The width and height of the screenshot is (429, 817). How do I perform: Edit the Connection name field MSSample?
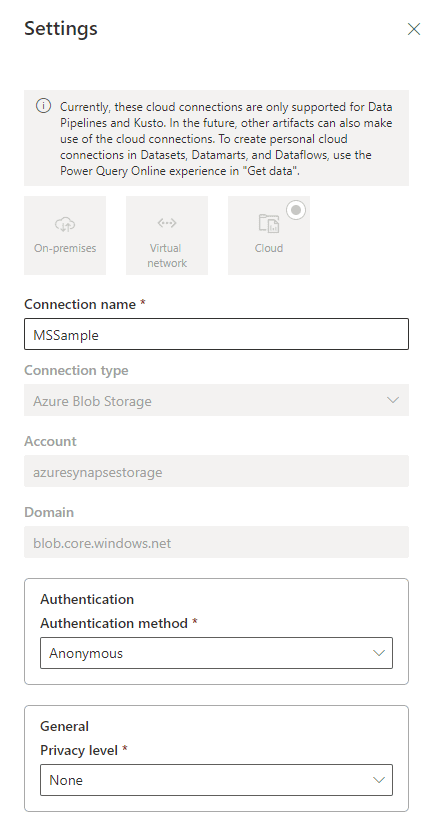(216, 334)
